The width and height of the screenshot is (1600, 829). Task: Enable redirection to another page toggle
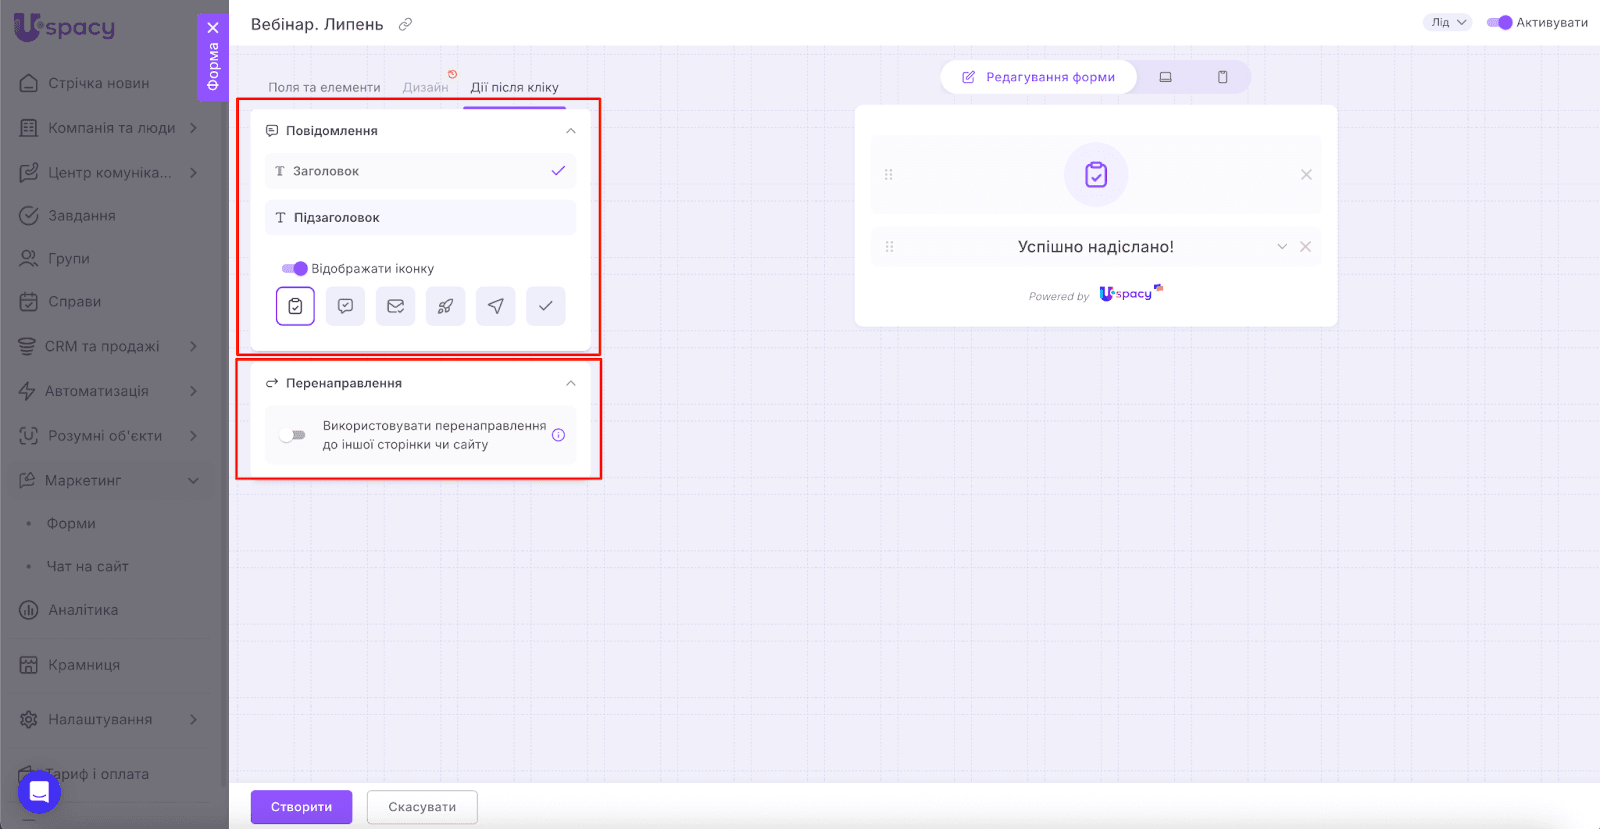pos(292,435)
